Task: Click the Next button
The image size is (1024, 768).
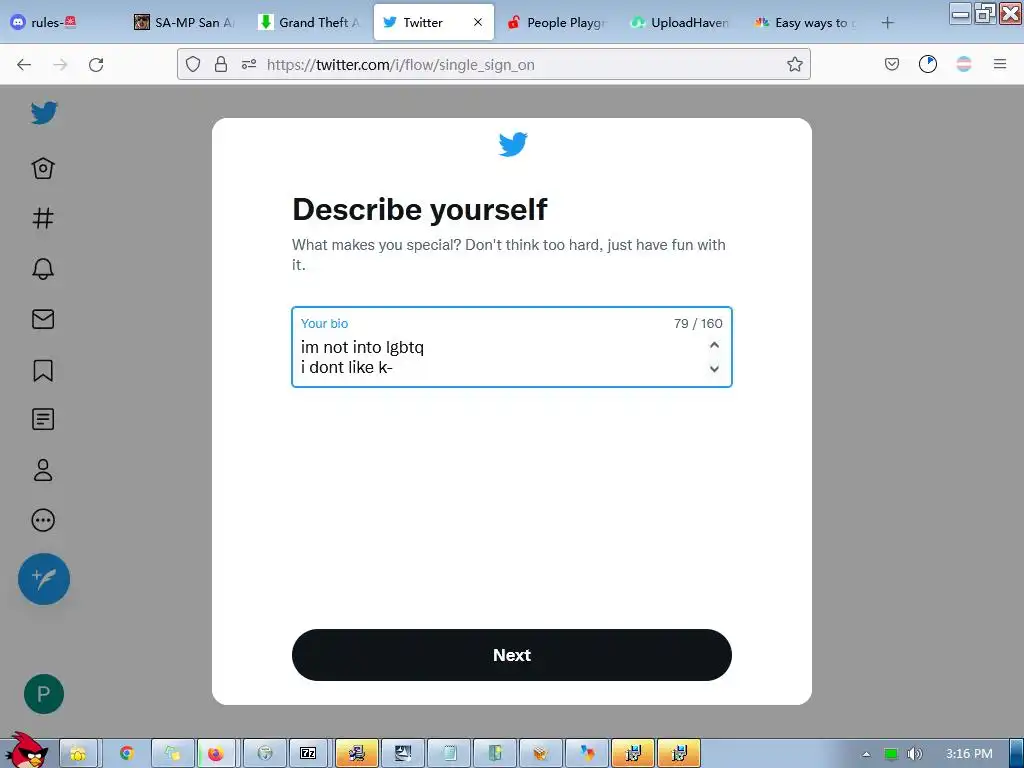Action: point(512,655)
